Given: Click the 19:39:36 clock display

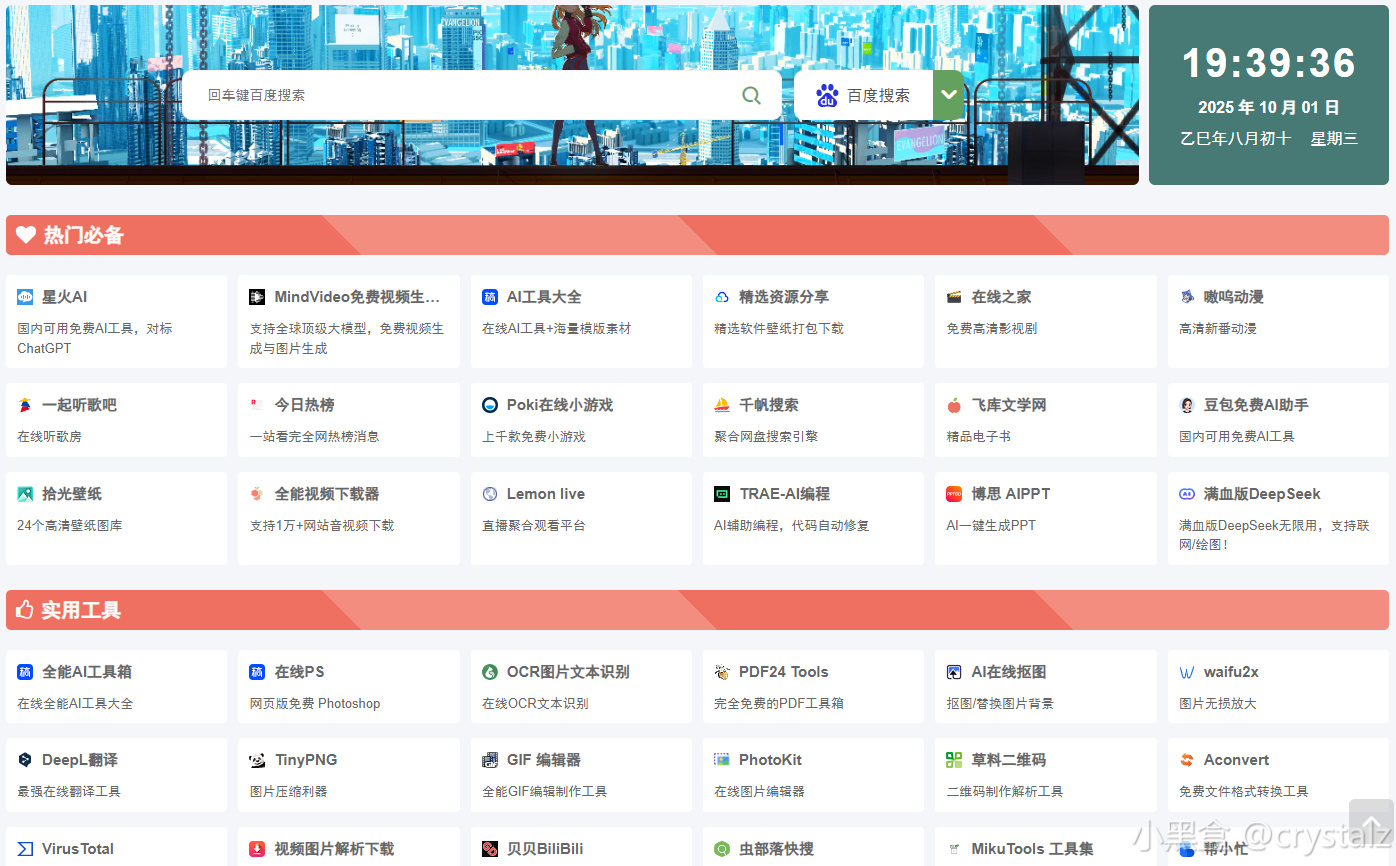Looking at the screenshot, I should click(1269, 63).
